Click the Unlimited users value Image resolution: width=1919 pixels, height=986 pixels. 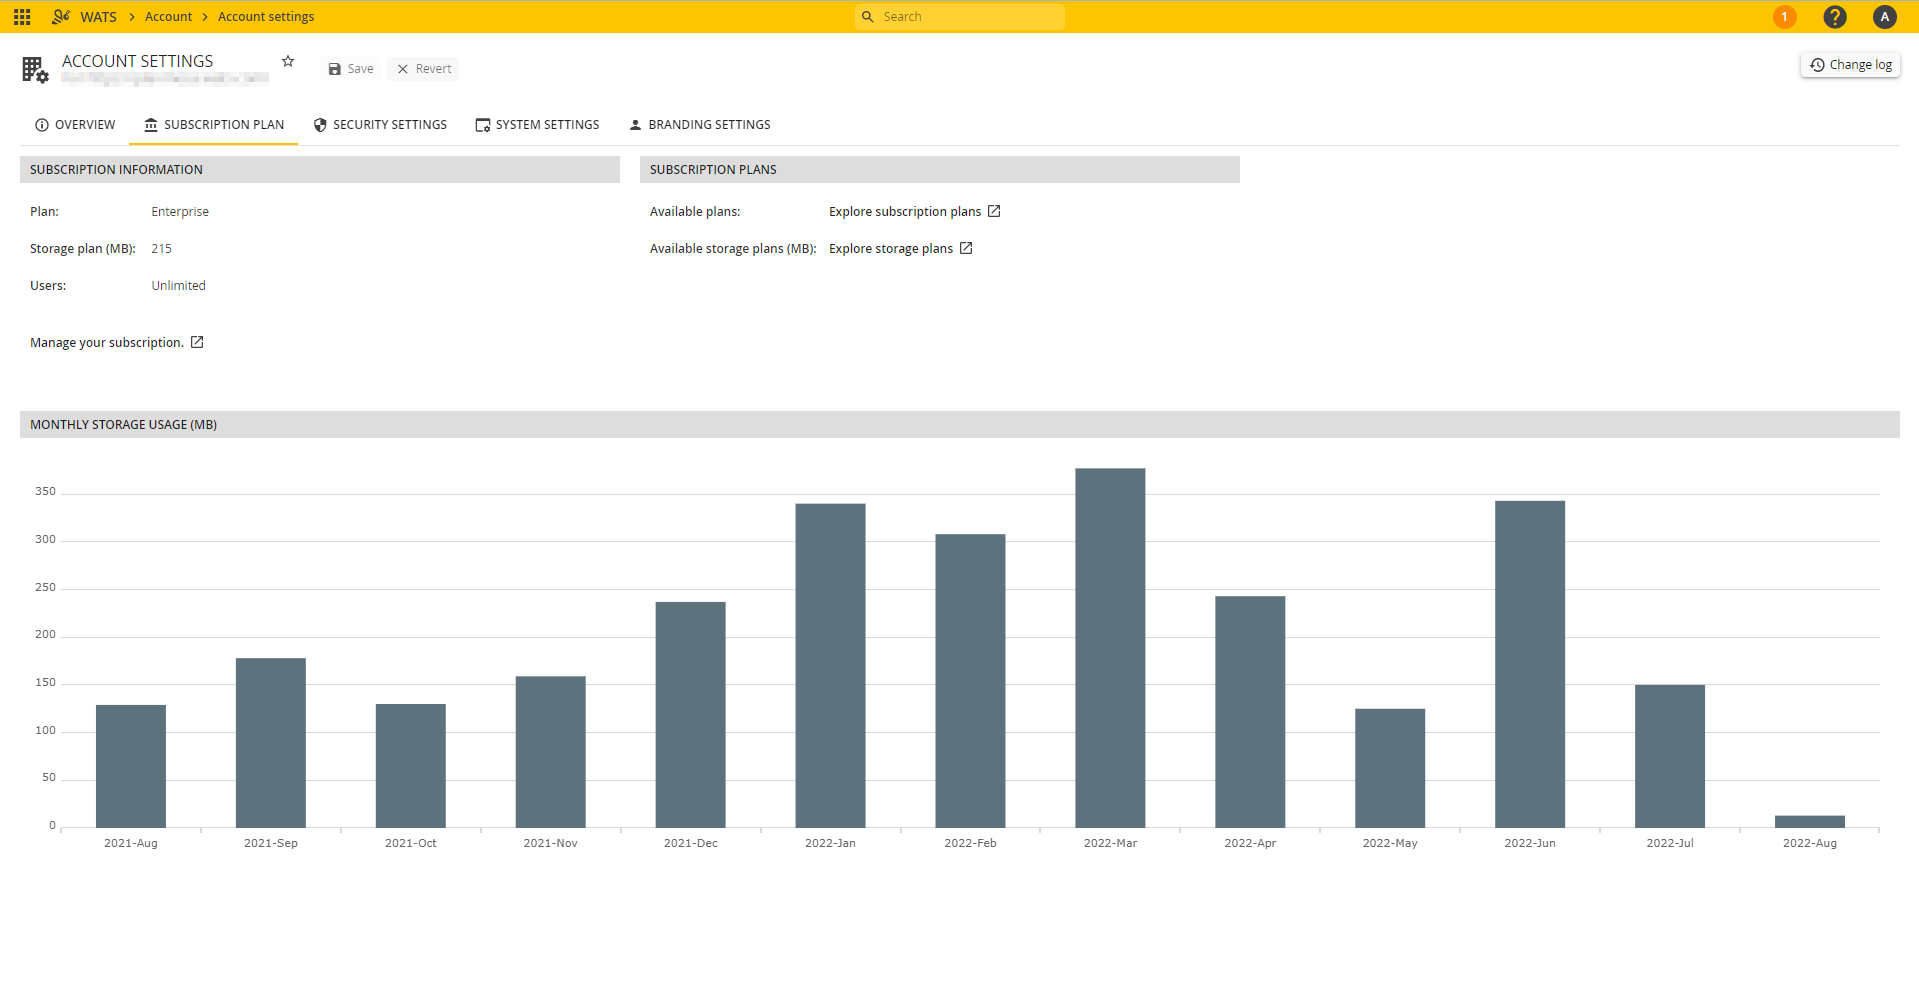178,286
